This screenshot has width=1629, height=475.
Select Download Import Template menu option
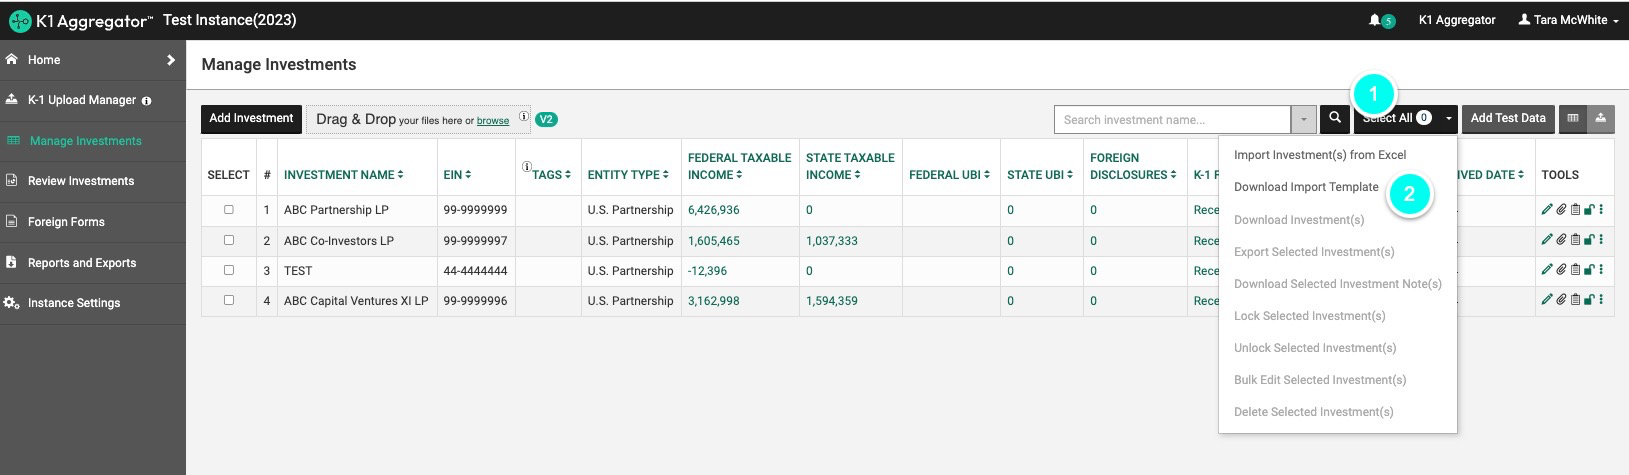tap(1306, 187)
